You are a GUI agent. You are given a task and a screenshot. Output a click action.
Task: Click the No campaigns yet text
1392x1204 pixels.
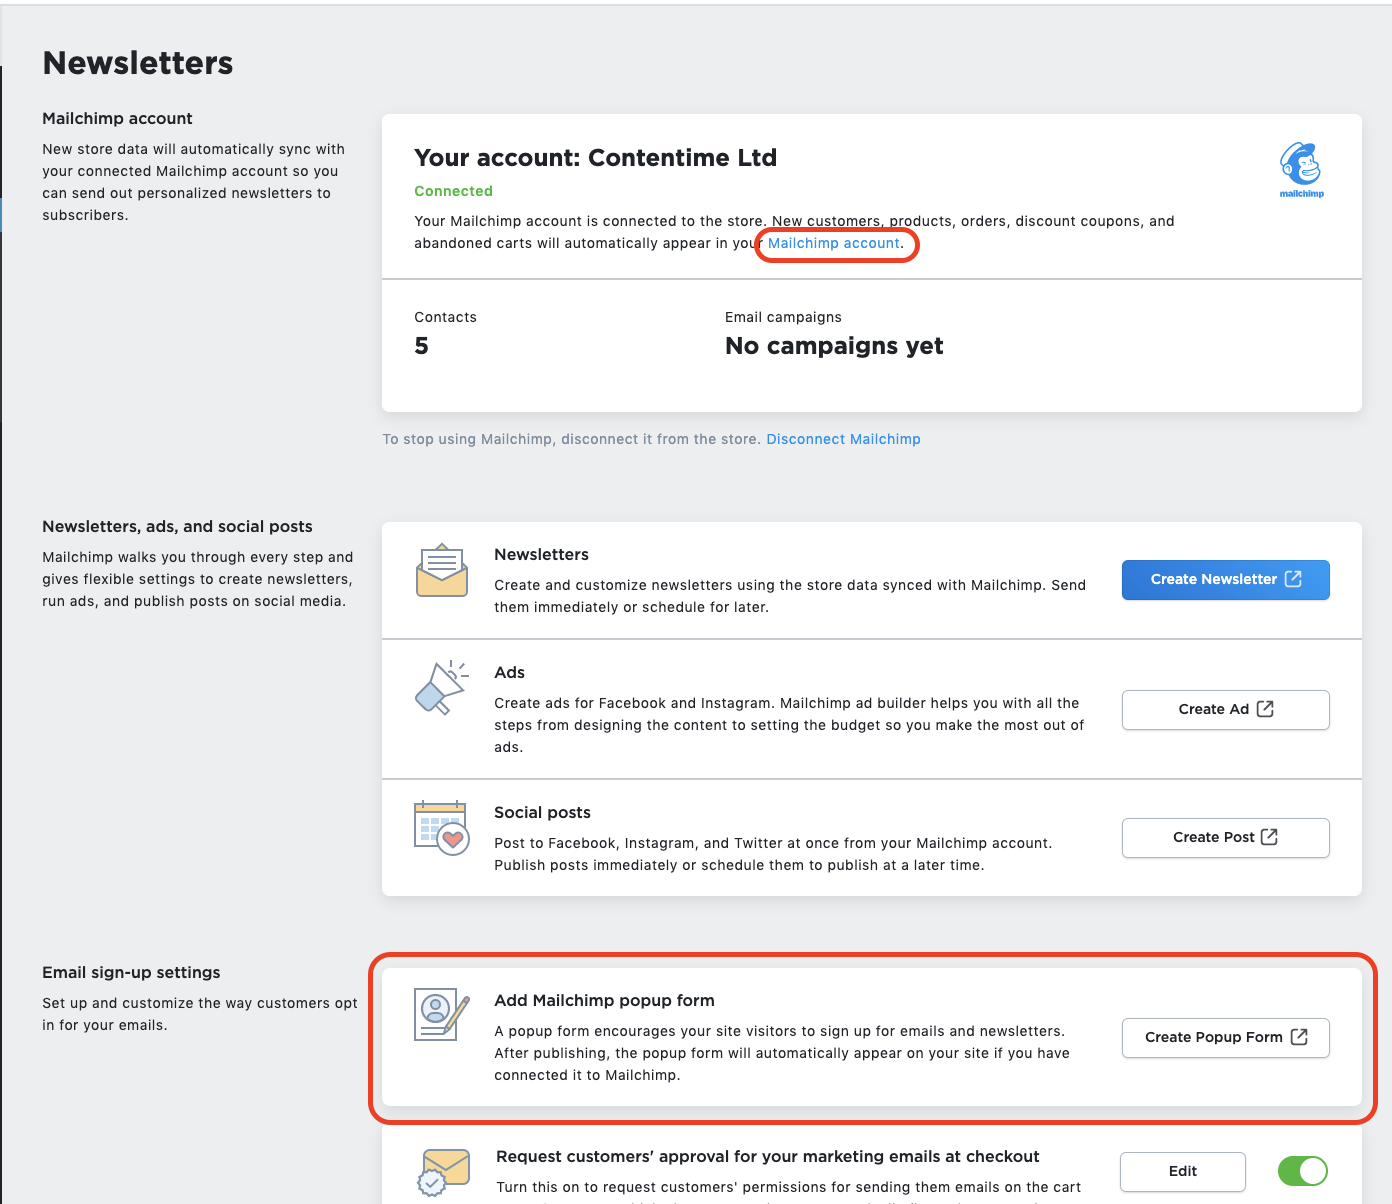point(834,346)
